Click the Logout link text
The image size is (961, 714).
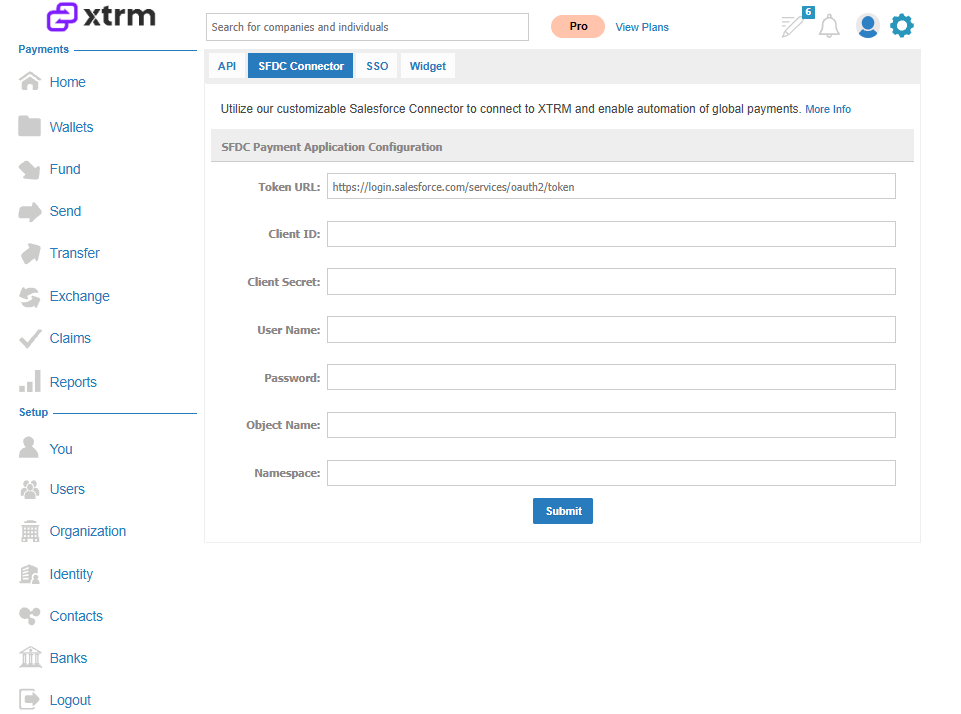coord(70,700)
